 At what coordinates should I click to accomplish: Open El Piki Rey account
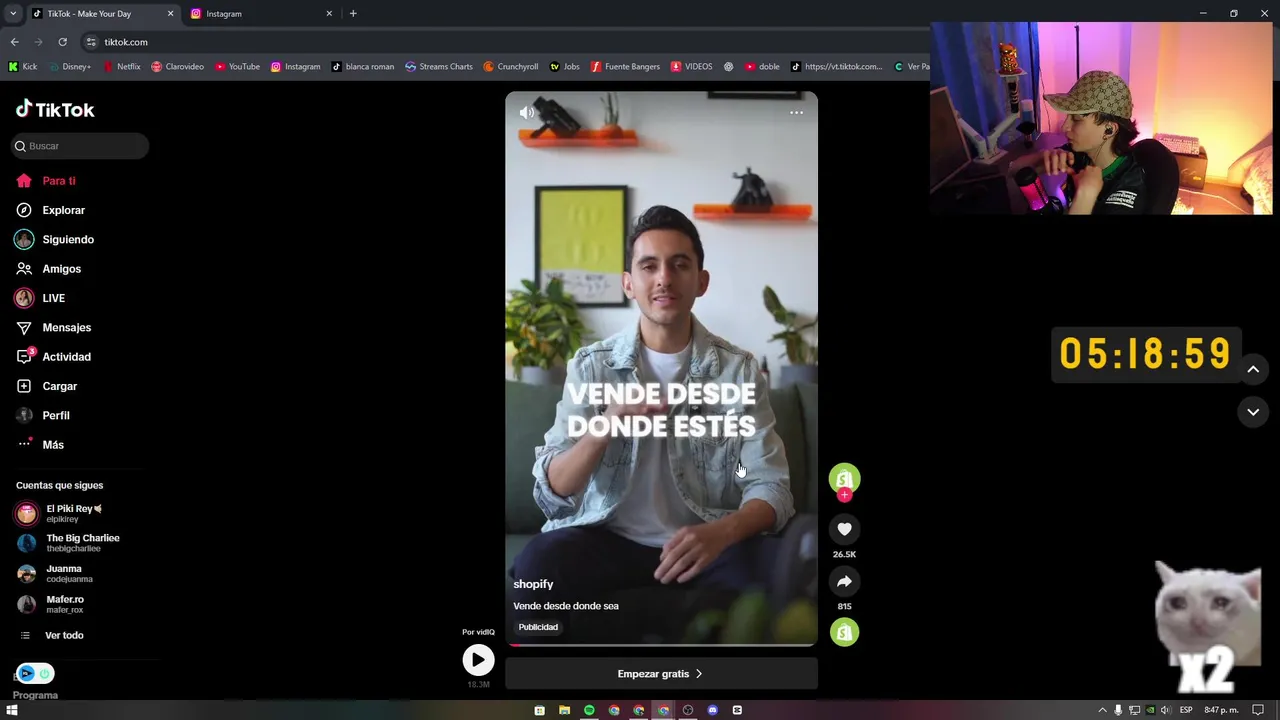(x=74, y=513)
